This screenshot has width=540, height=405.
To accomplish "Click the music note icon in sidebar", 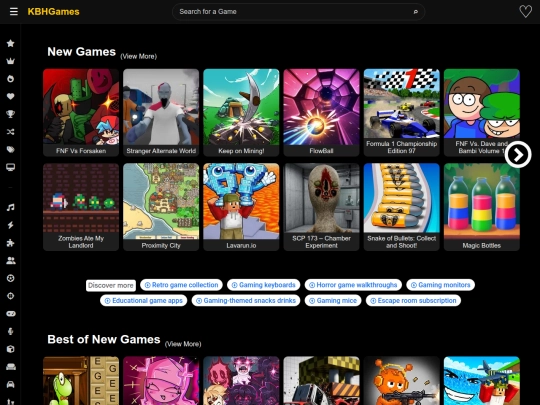I will [11, 207].
